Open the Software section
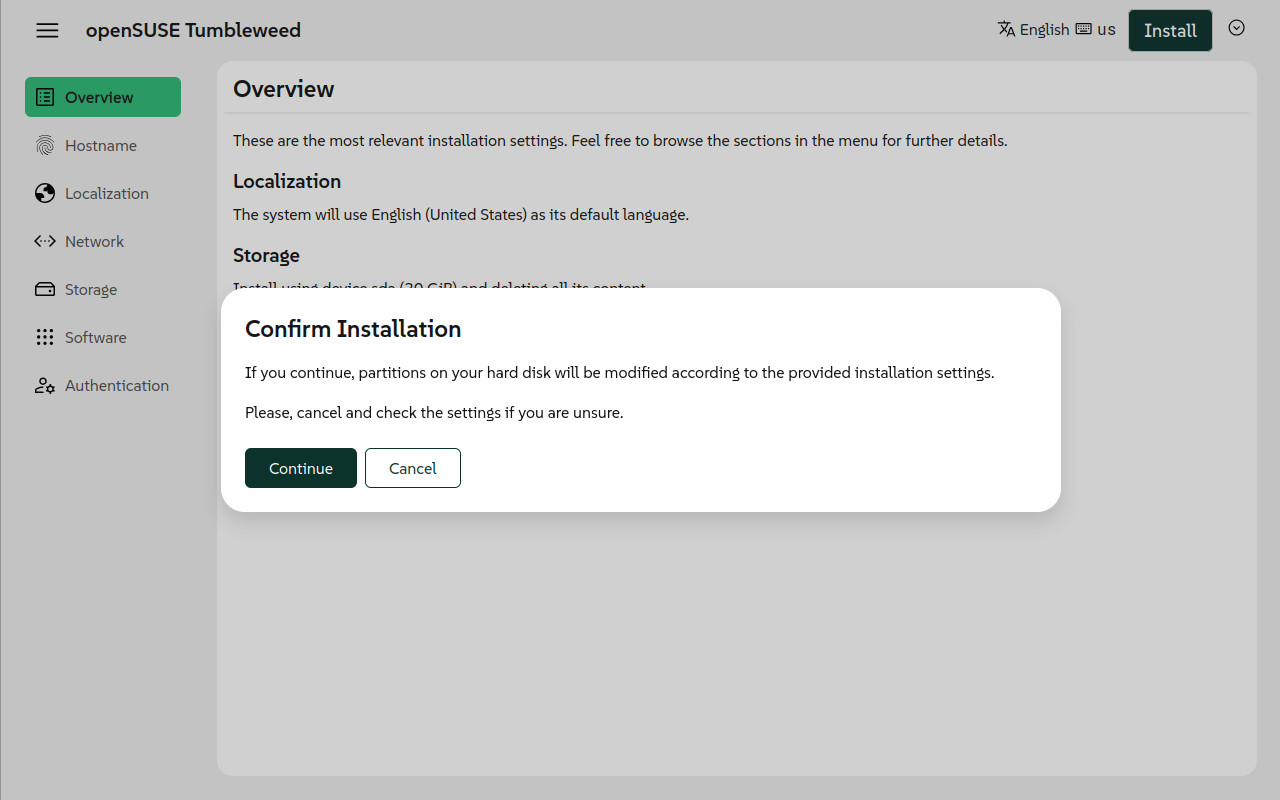The width and height of the screenshot is (1280, 800). [103, 337]
